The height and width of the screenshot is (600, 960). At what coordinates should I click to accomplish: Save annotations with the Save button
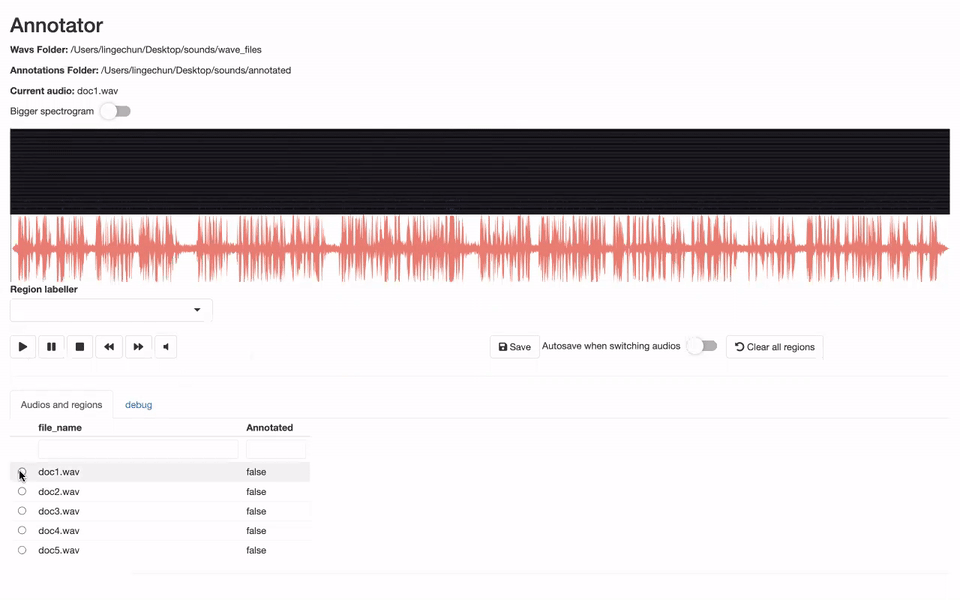[514, 347]
